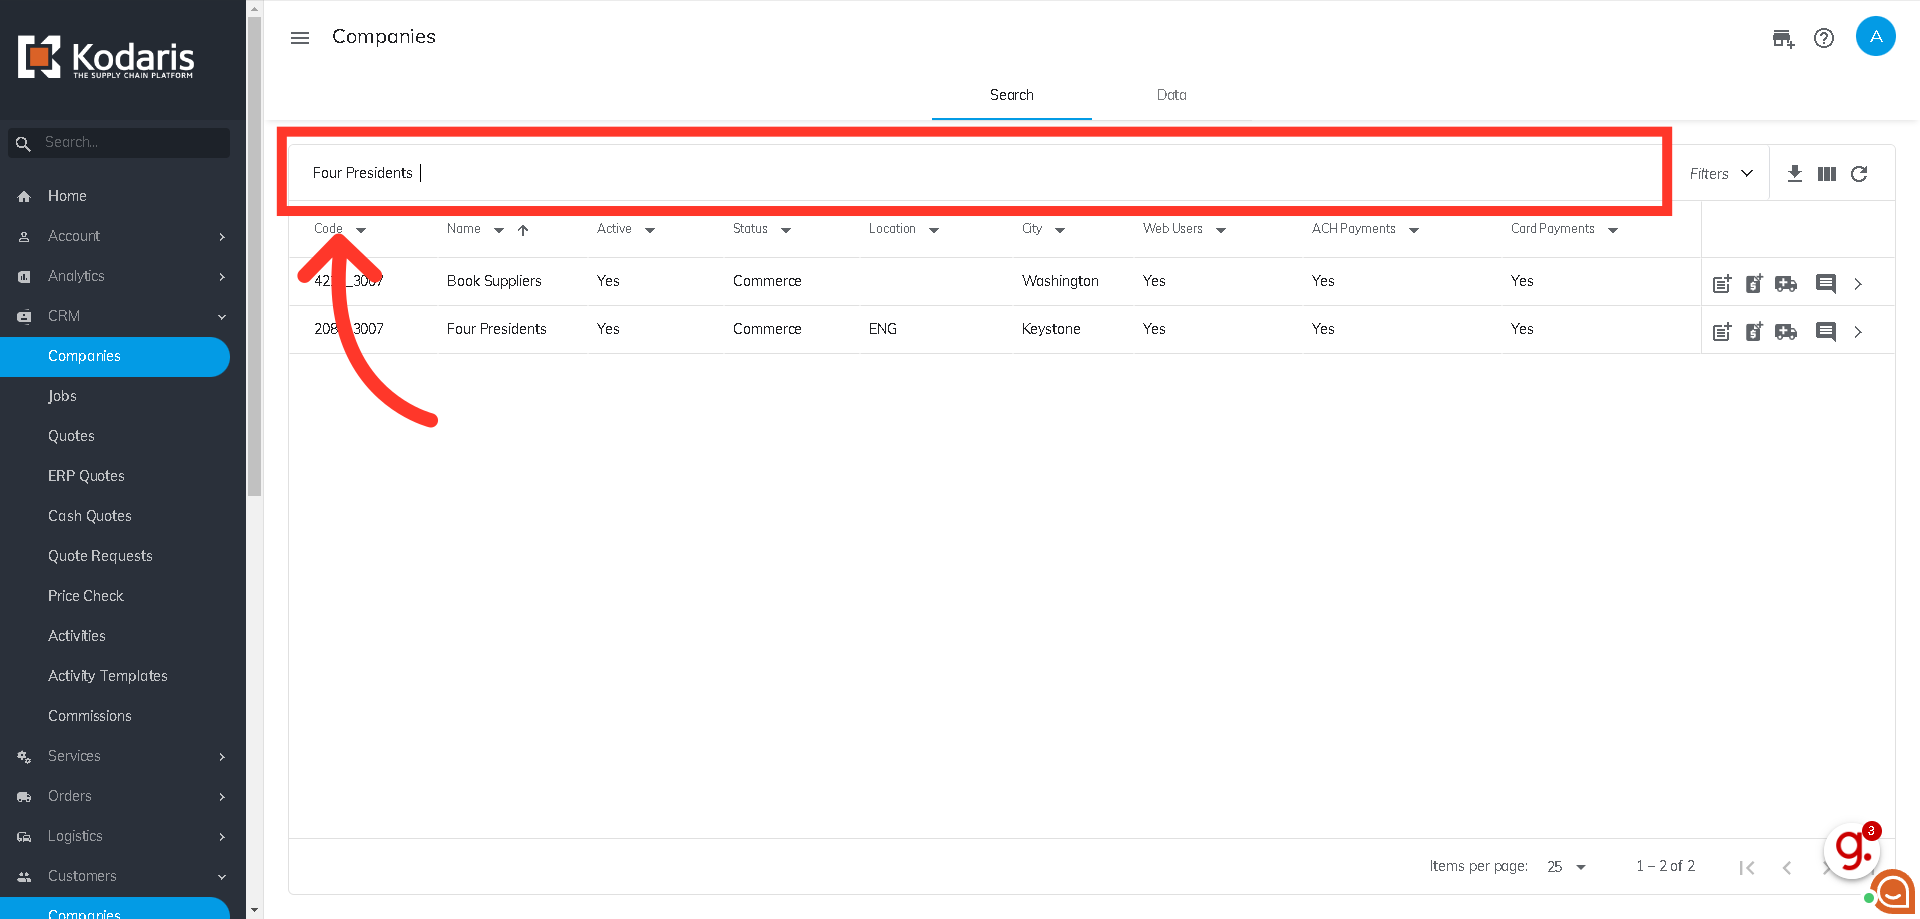Open Book Suppliers row details chevron

[x=1858, y=284]
